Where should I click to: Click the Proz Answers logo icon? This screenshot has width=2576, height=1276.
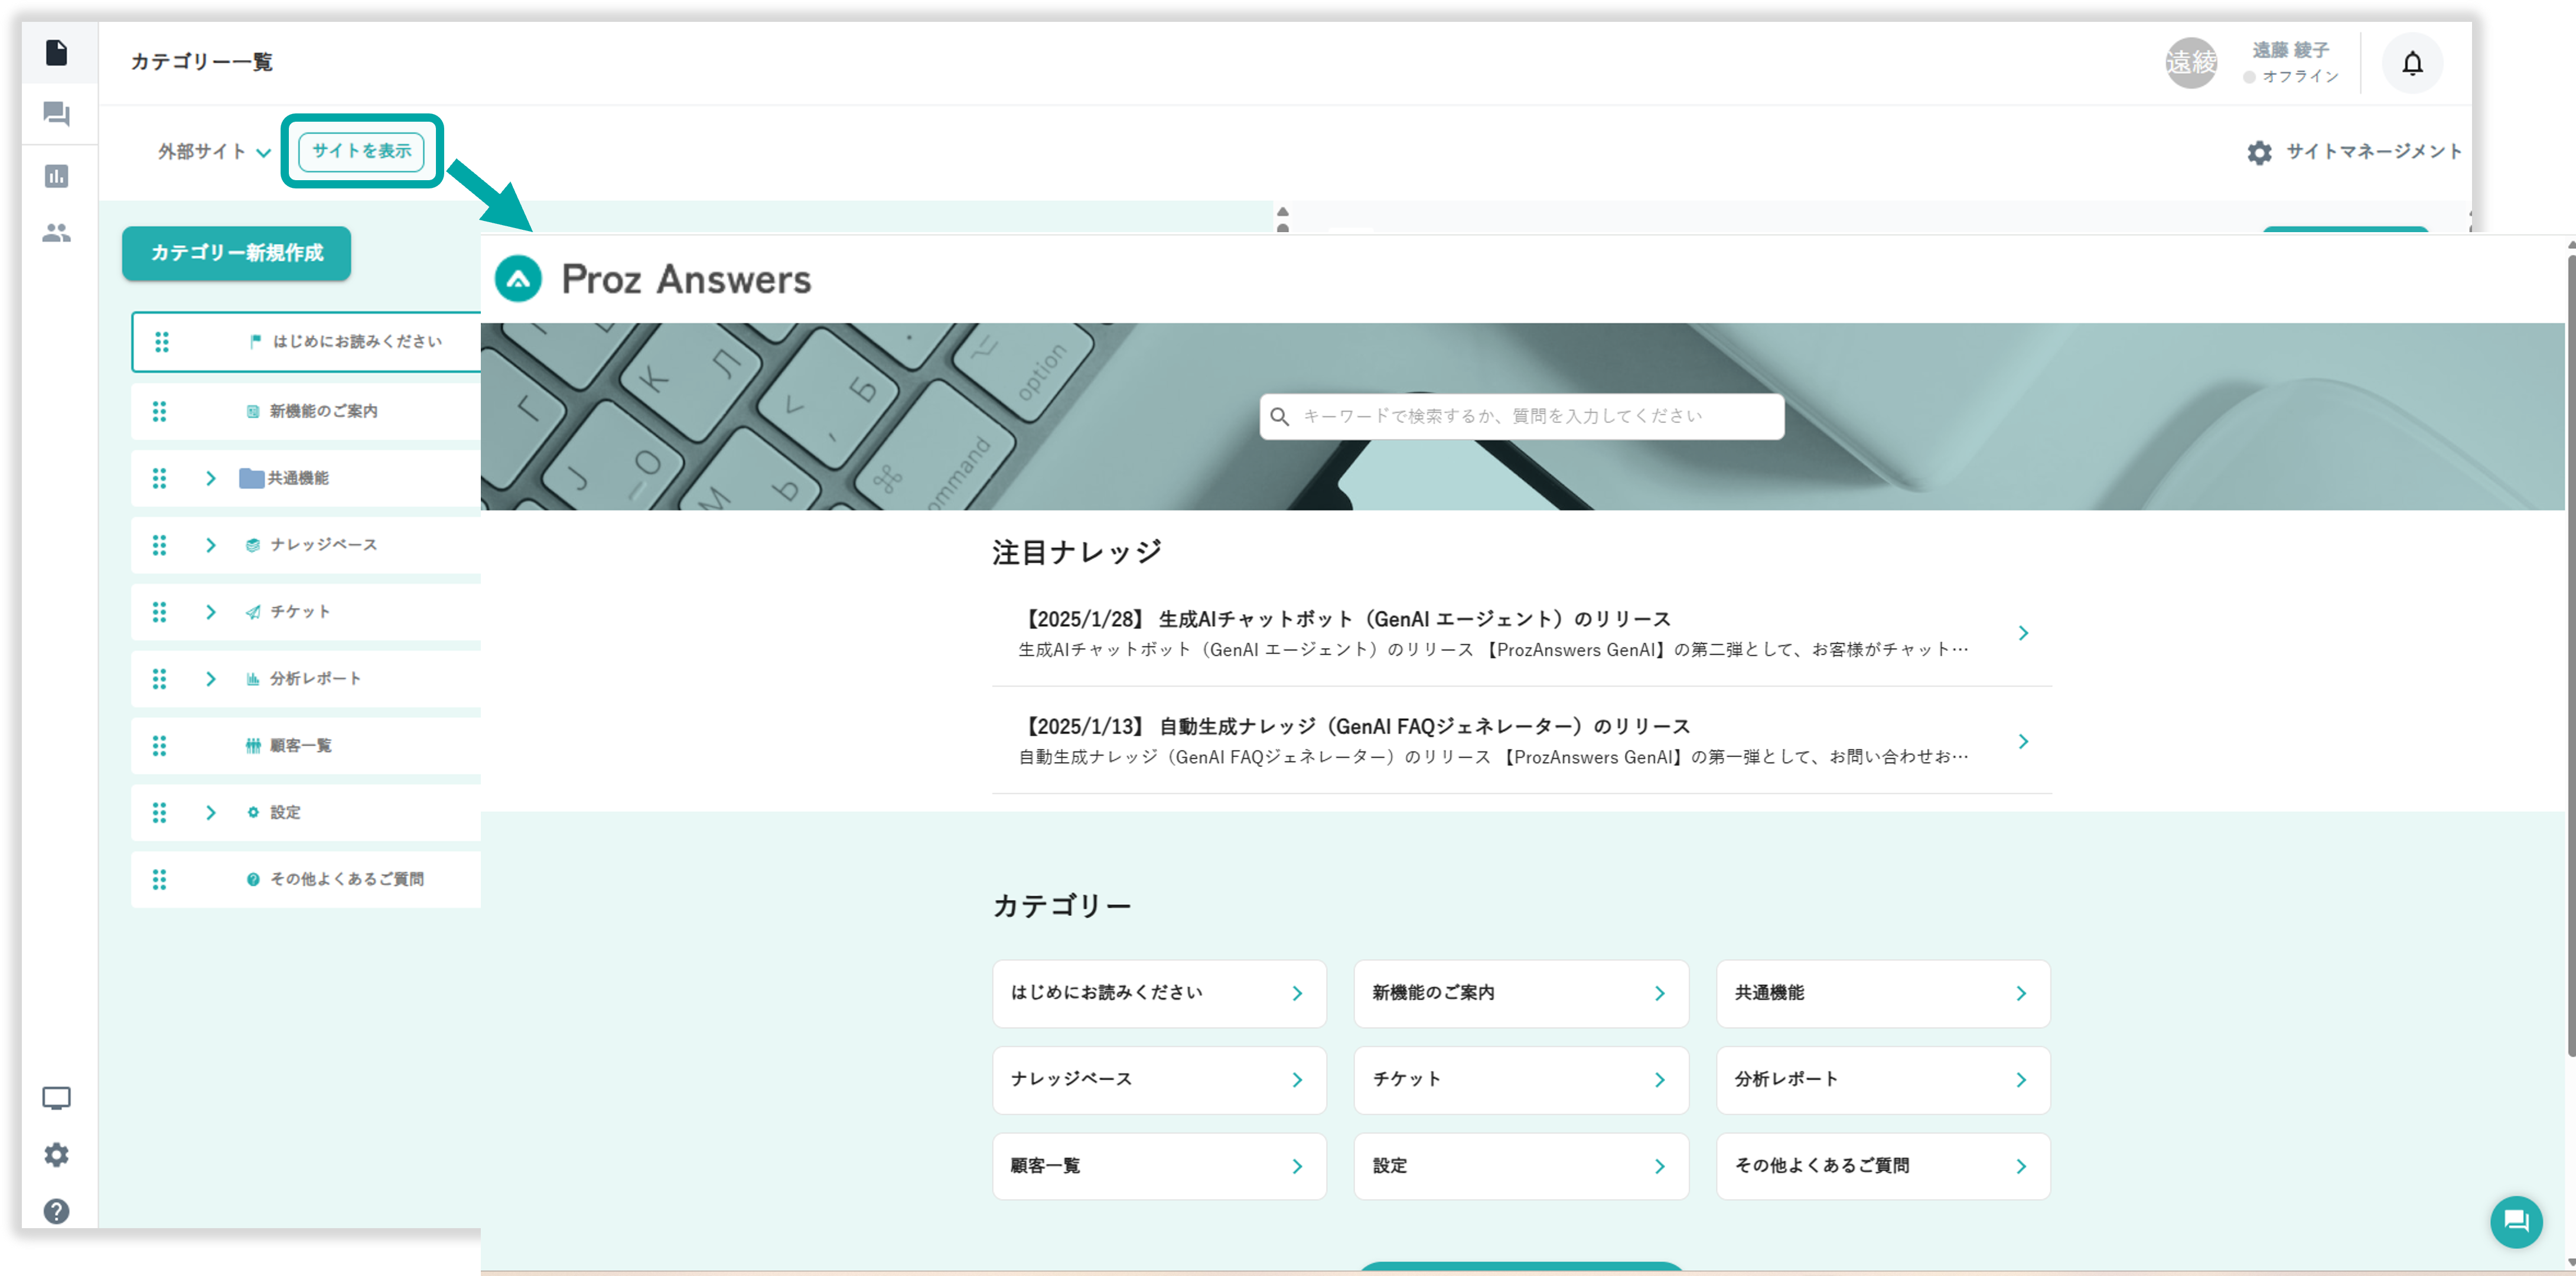click(x=518, y=279)
